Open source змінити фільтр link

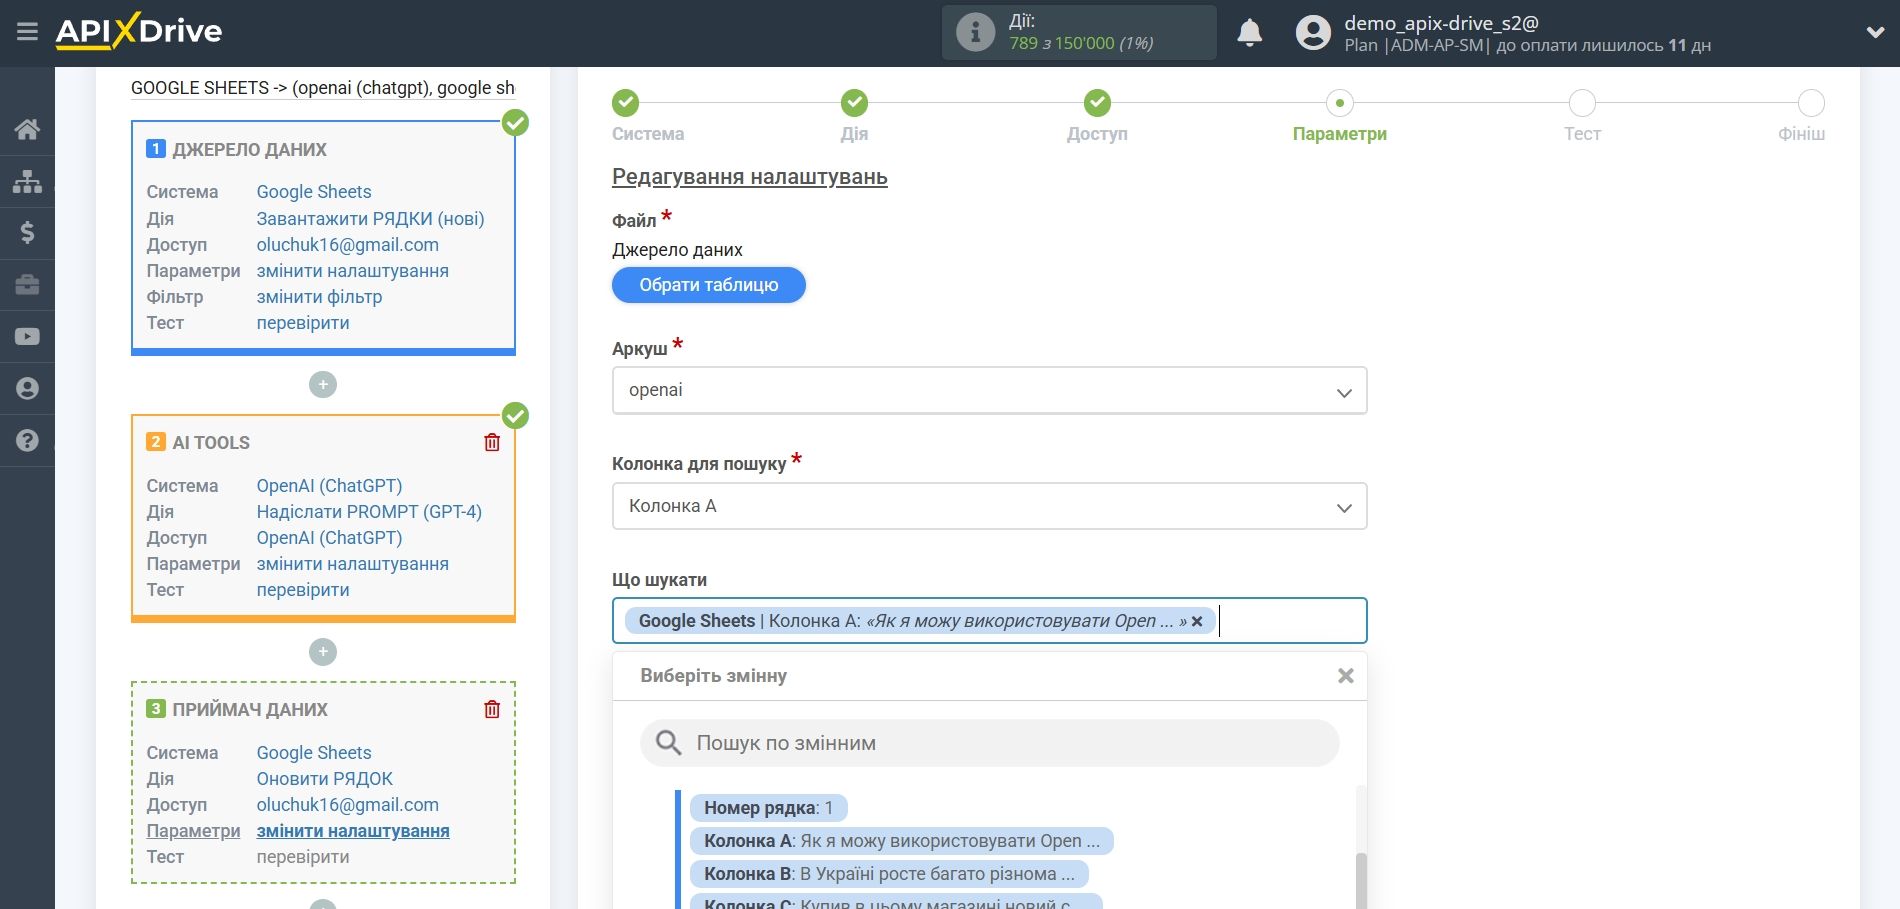[x=319, y=297]
